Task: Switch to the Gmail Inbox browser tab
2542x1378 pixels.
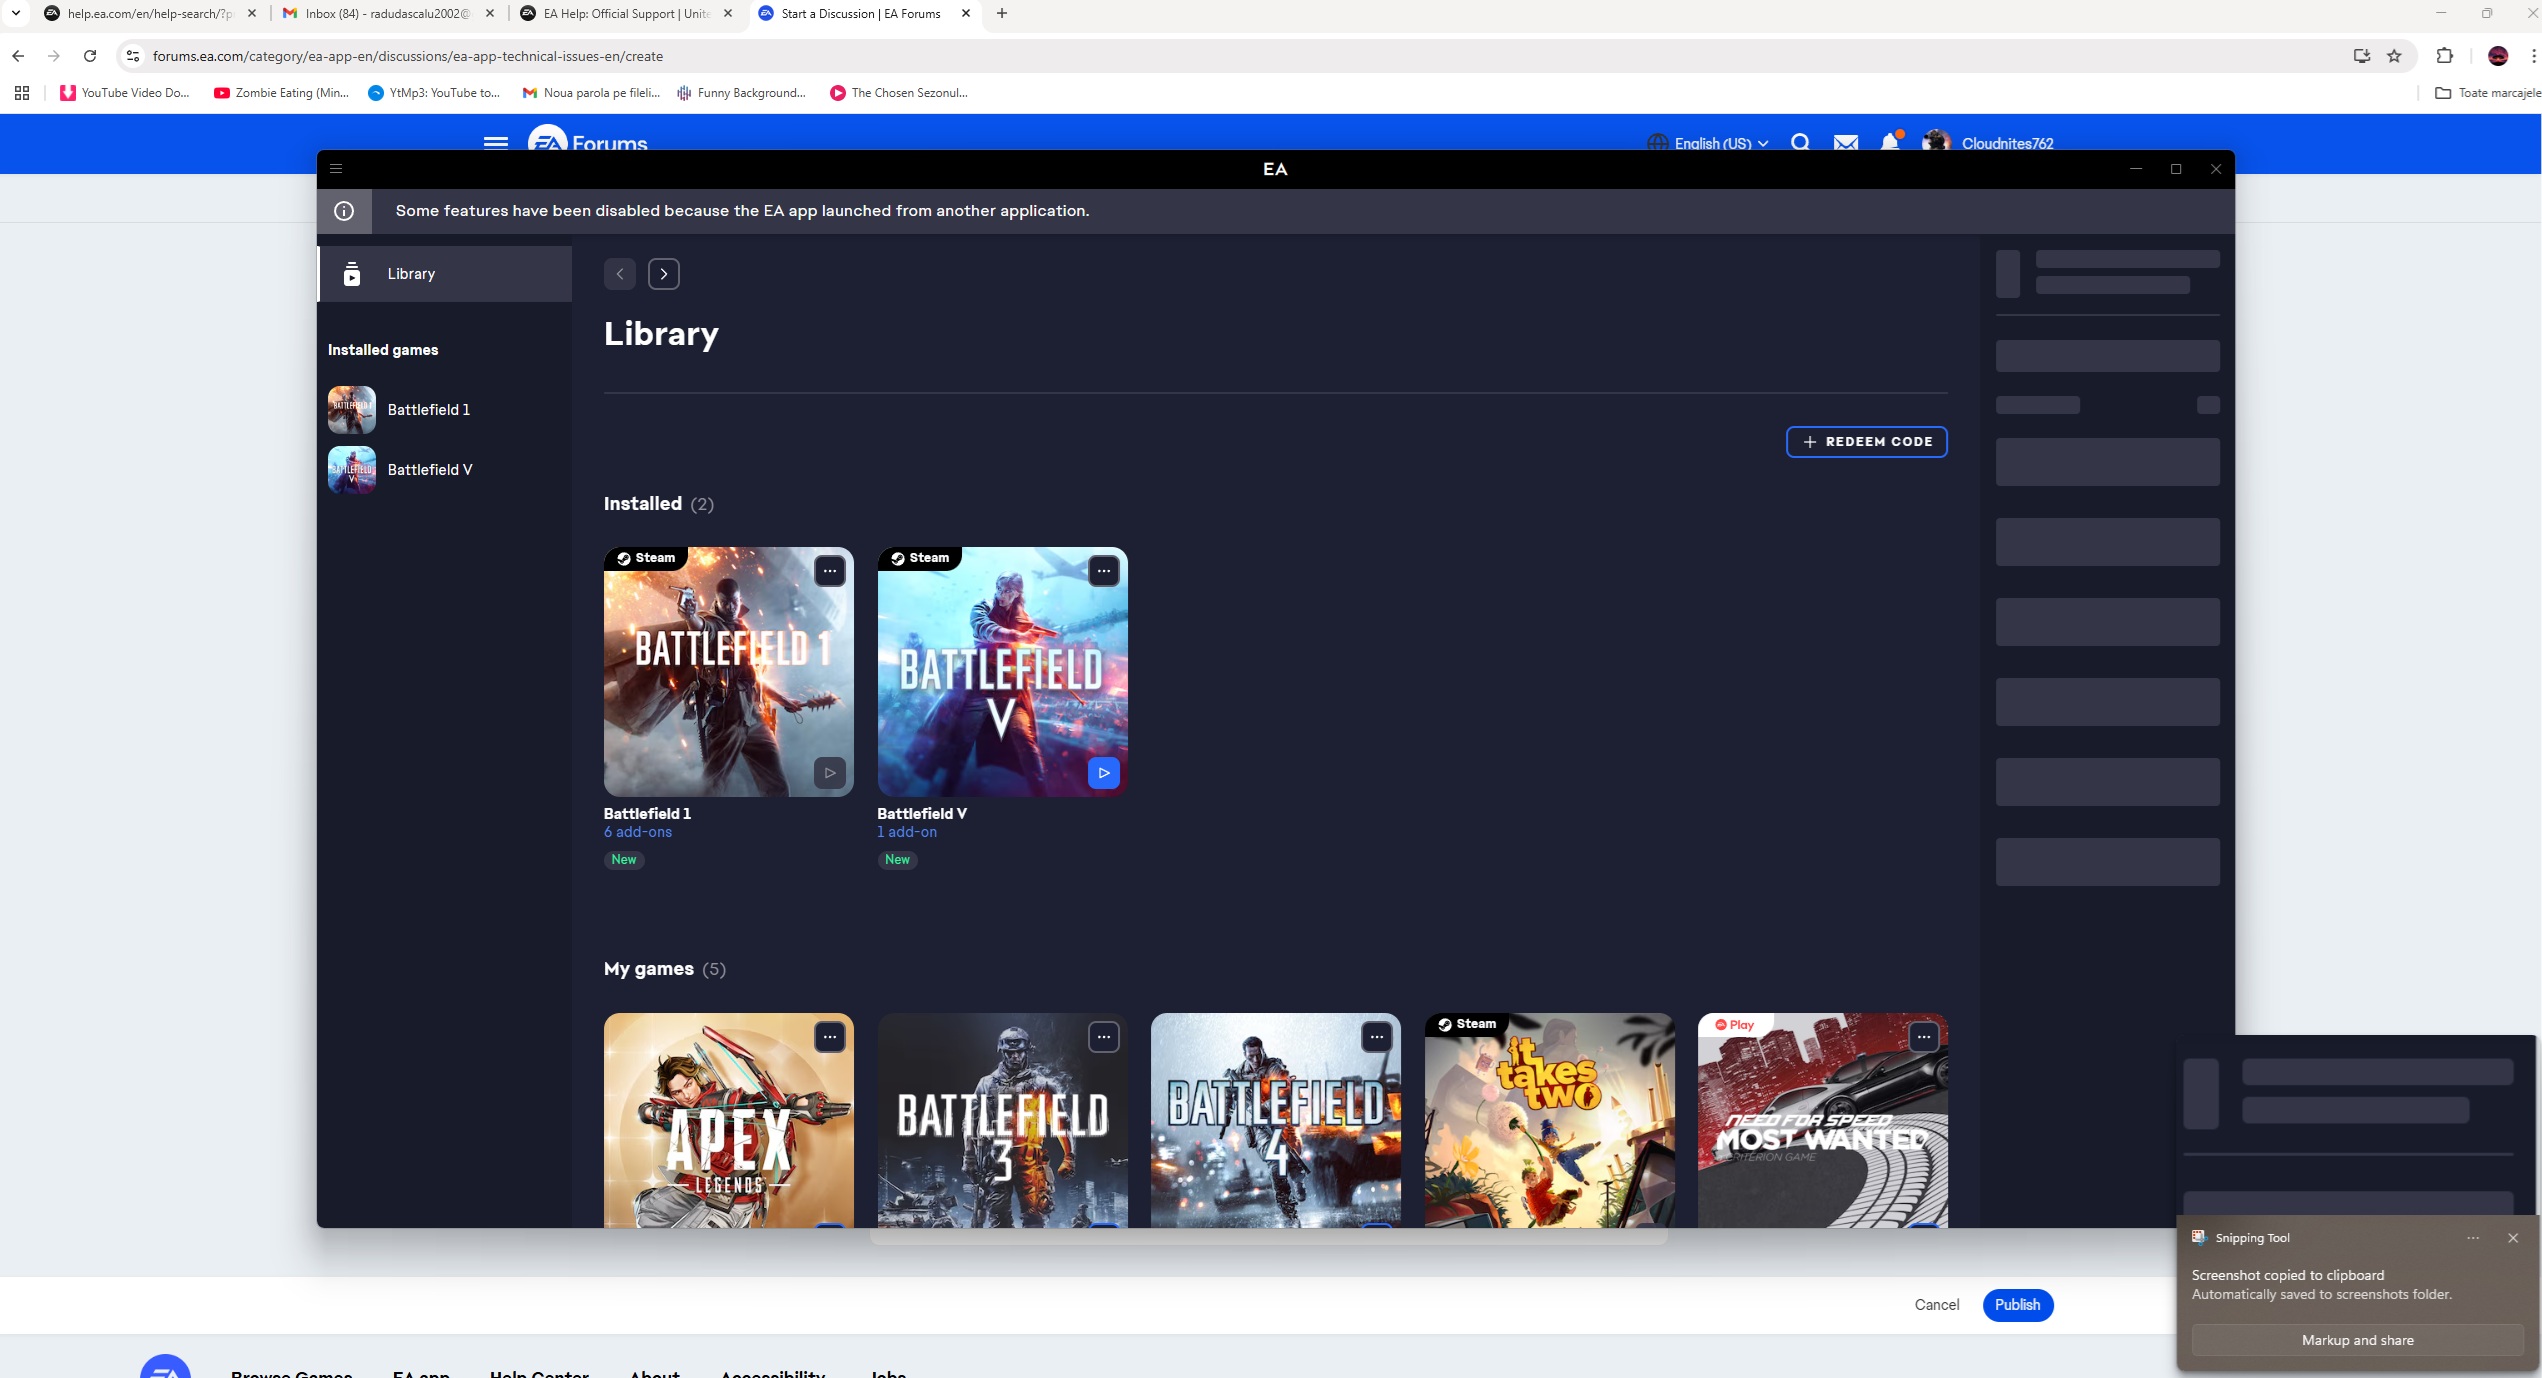Action: coord(388,14)
